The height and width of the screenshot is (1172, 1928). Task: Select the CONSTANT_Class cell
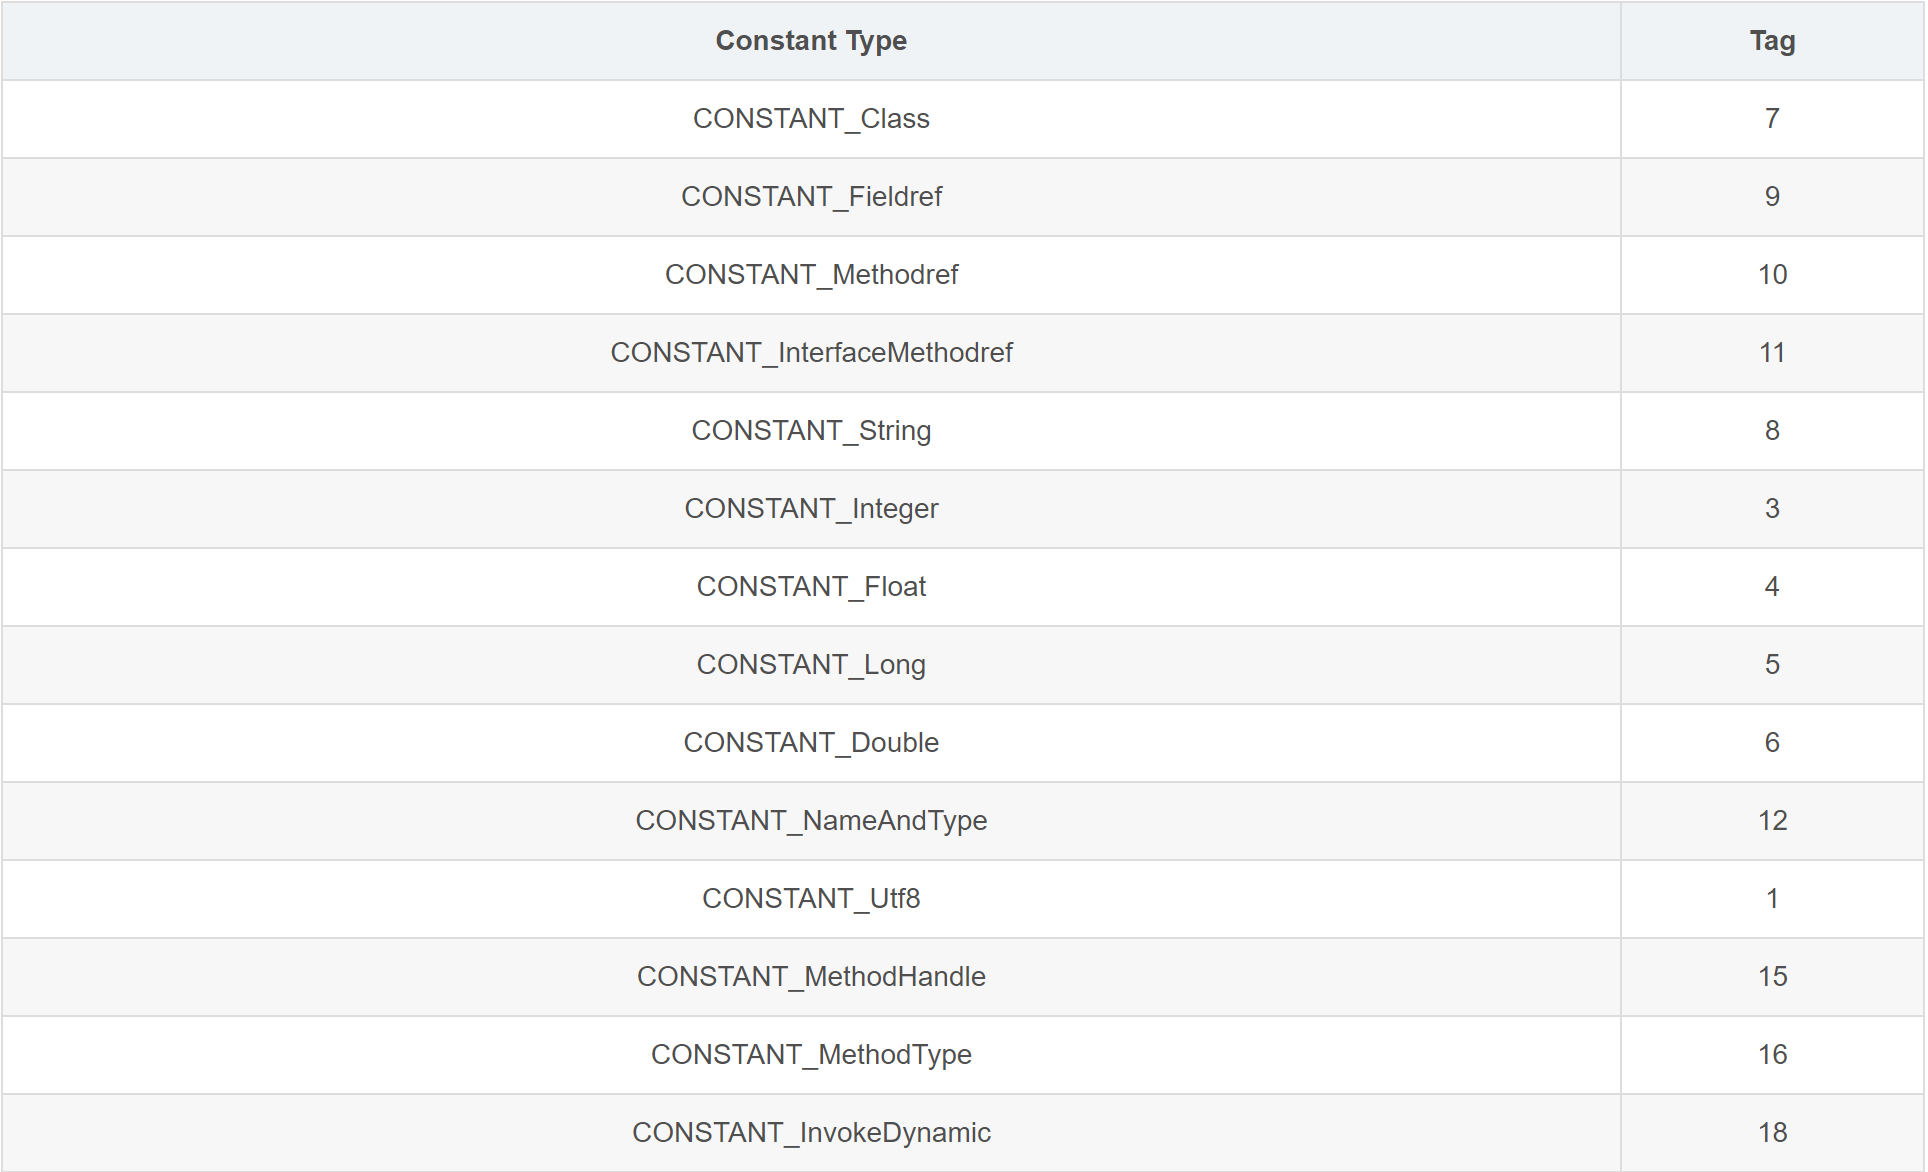pos(811,119)
